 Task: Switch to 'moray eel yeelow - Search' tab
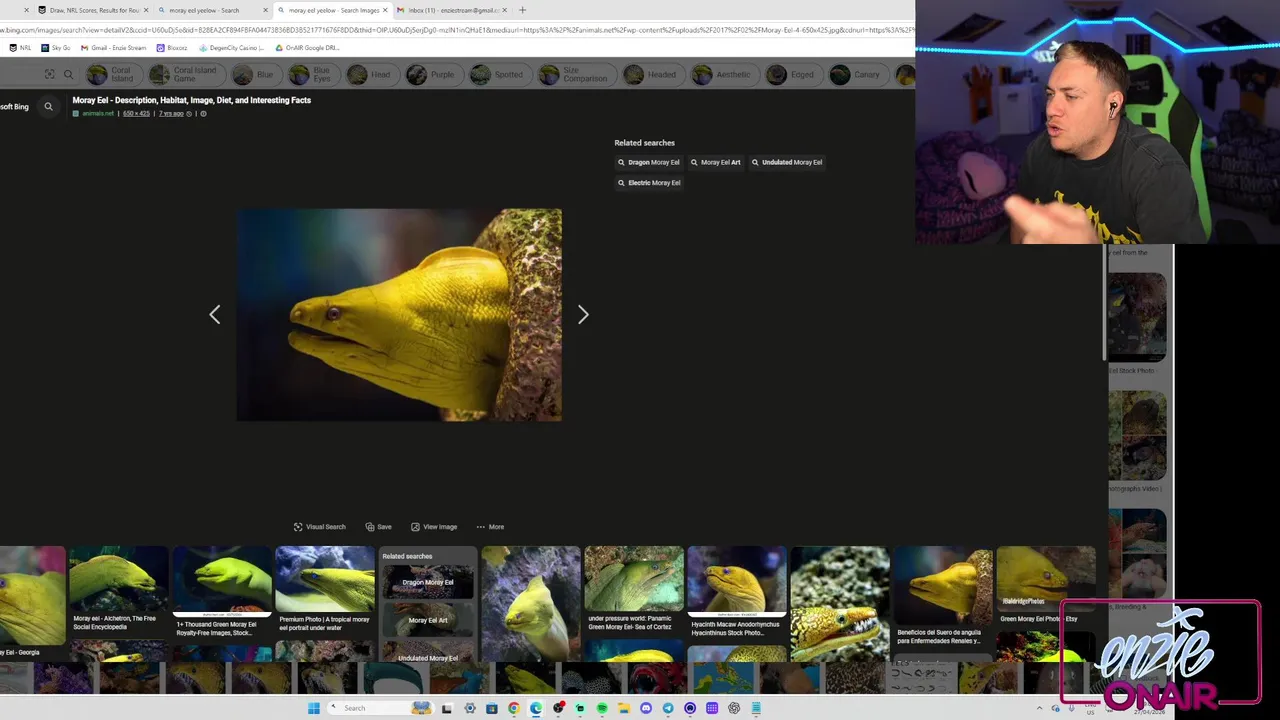(x=211, y=10)
